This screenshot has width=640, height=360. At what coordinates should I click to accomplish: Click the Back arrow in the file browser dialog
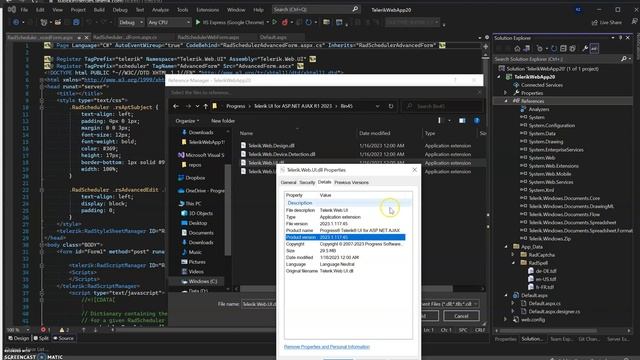click(176, 106)
